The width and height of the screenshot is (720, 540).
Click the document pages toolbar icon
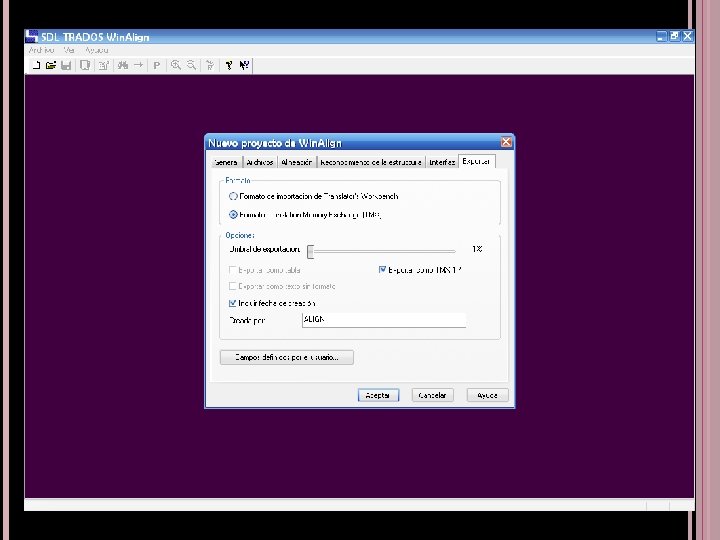(85, 65)
